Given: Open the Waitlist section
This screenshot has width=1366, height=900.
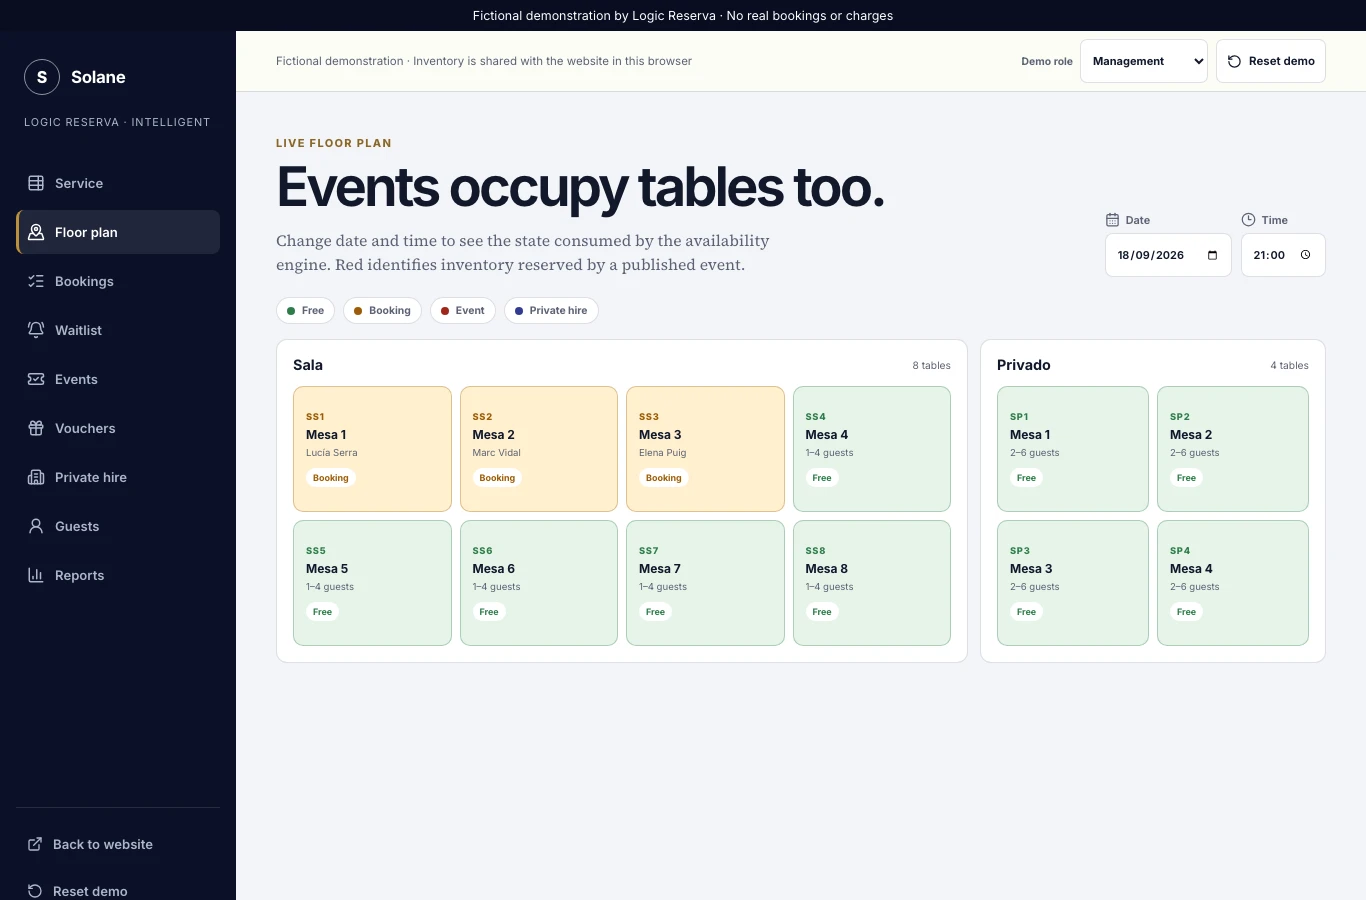Looking at the screenshot, I should pos(118,330).
